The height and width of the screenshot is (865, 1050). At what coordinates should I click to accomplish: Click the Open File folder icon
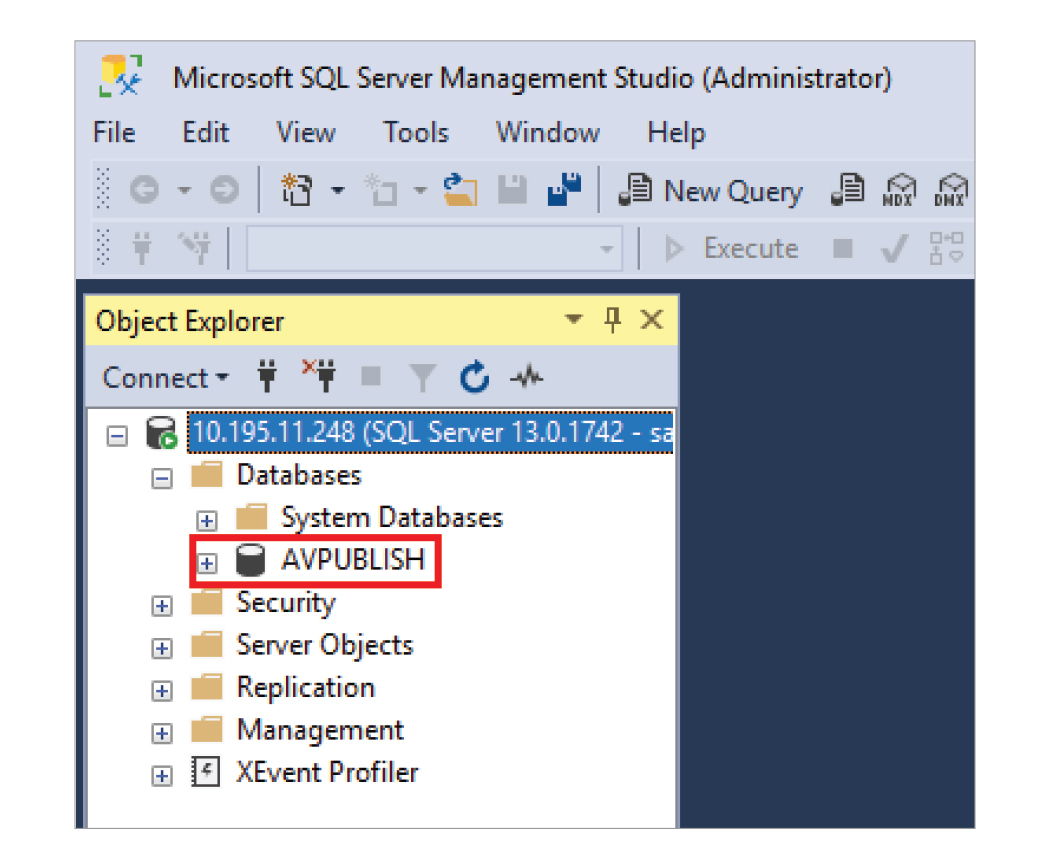461,190
